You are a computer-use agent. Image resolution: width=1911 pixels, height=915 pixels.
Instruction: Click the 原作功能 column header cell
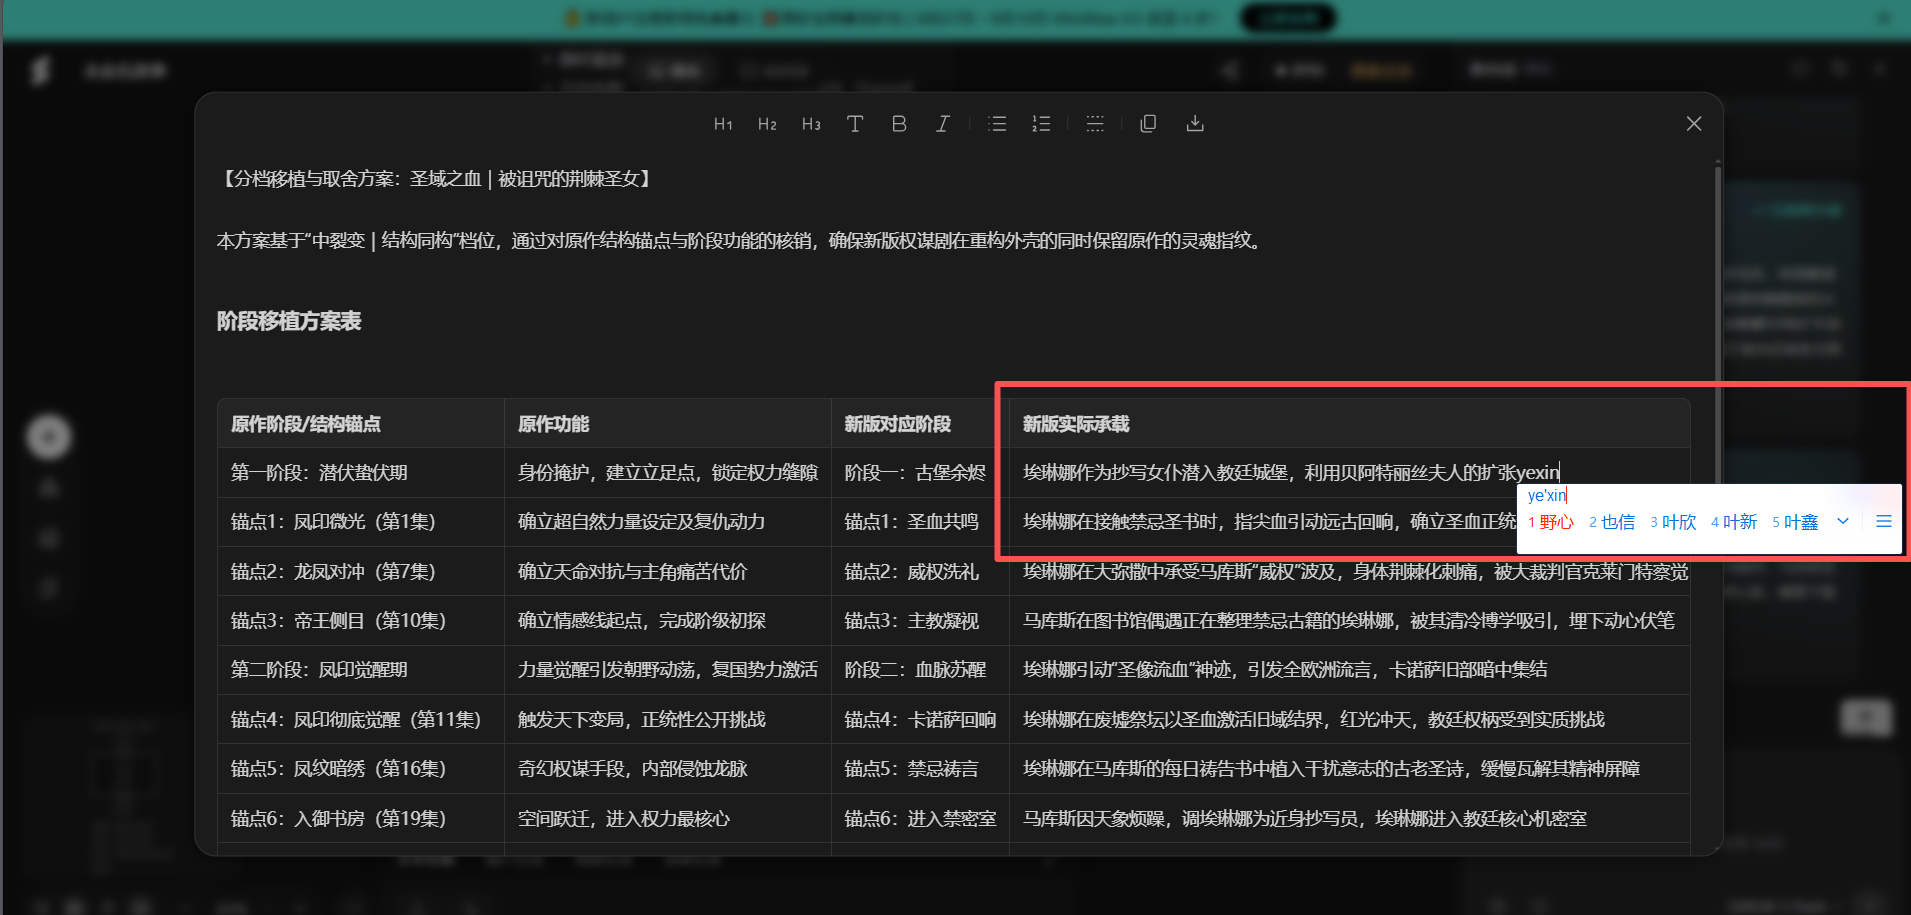668,424
